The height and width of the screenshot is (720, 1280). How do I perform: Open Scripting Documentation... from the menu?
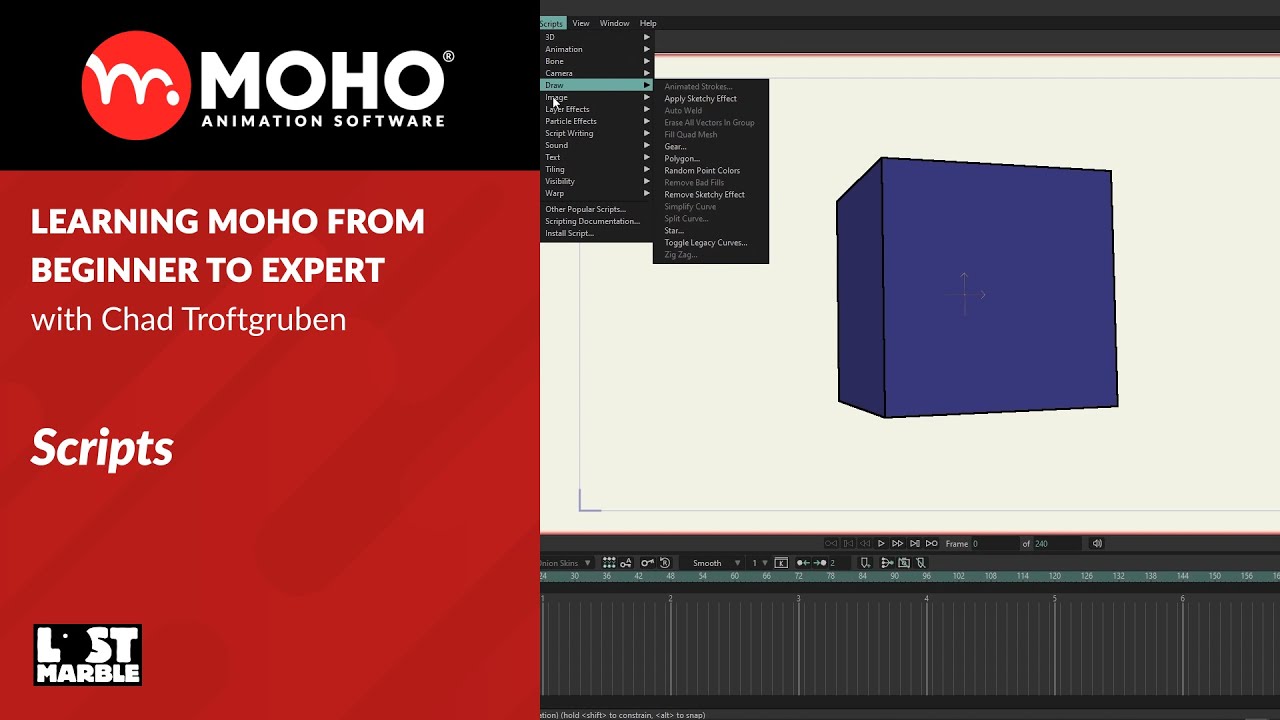point(597,221)
